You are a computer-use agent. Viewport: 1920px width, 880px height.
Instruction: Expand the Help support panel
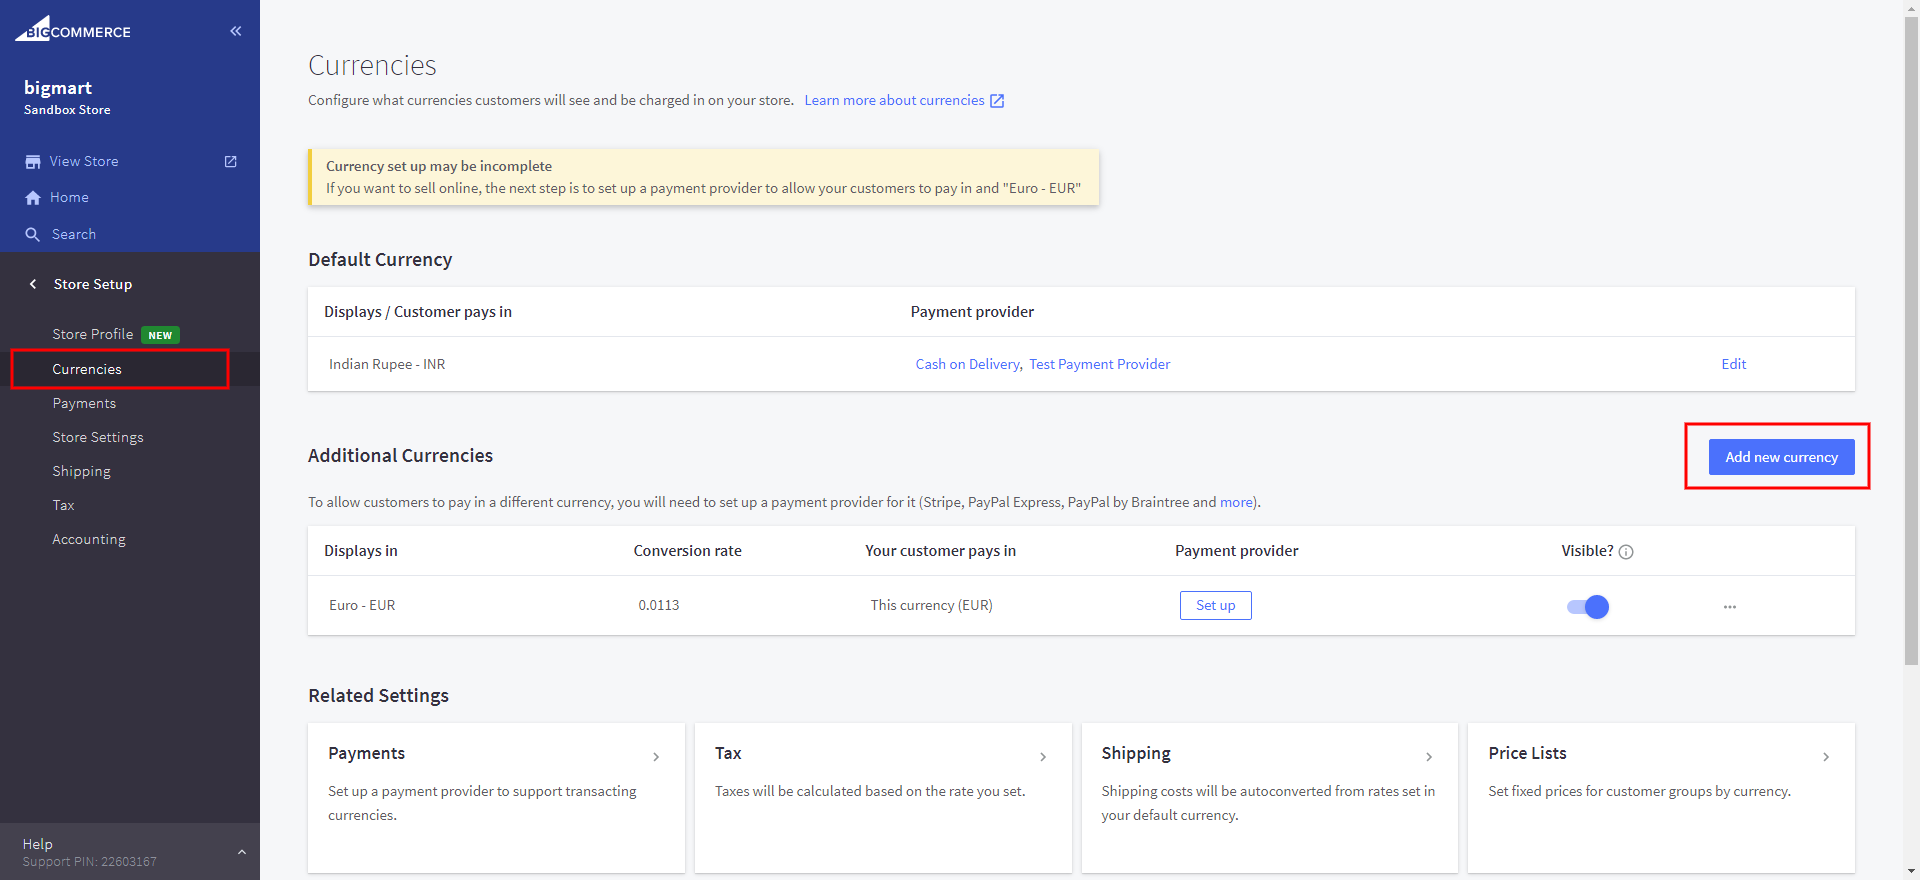[x=241, y=852]
